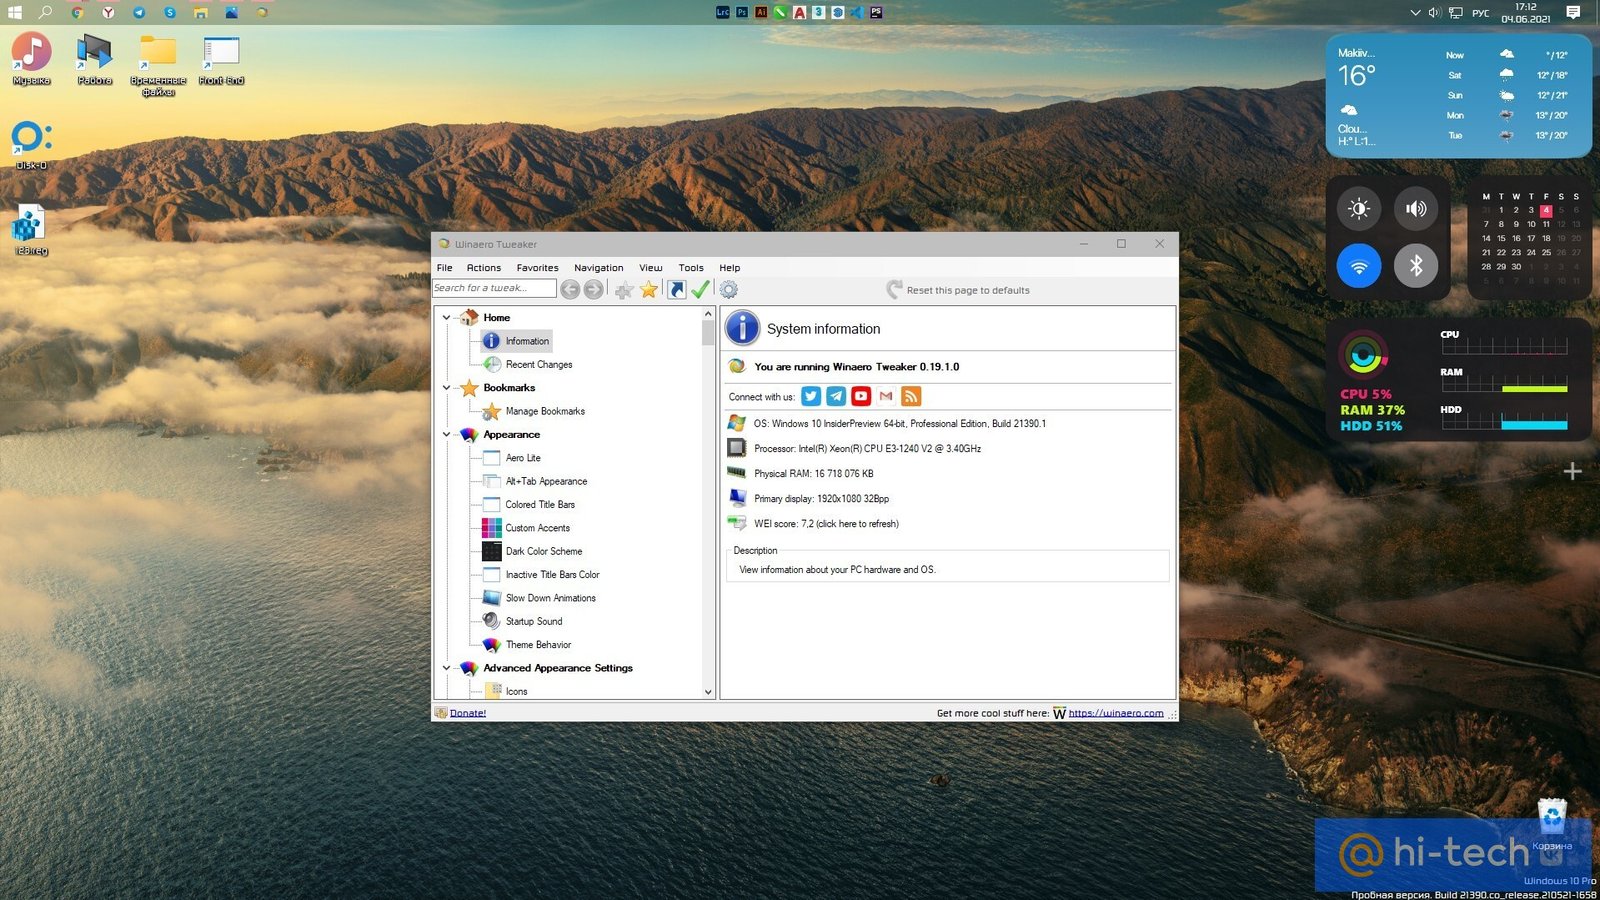Open the Donate! link

tap(468, 713)
